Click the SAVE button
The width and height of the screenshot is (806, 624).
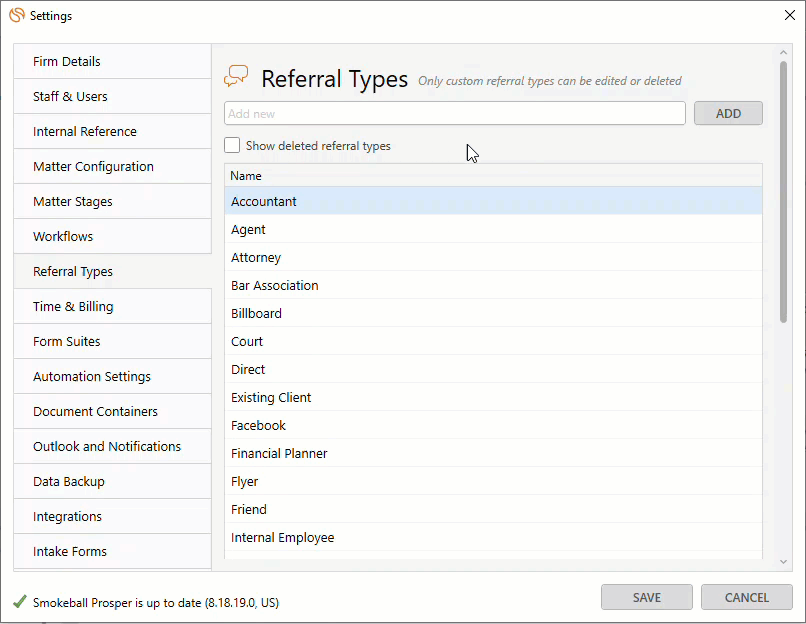[646, 597]
